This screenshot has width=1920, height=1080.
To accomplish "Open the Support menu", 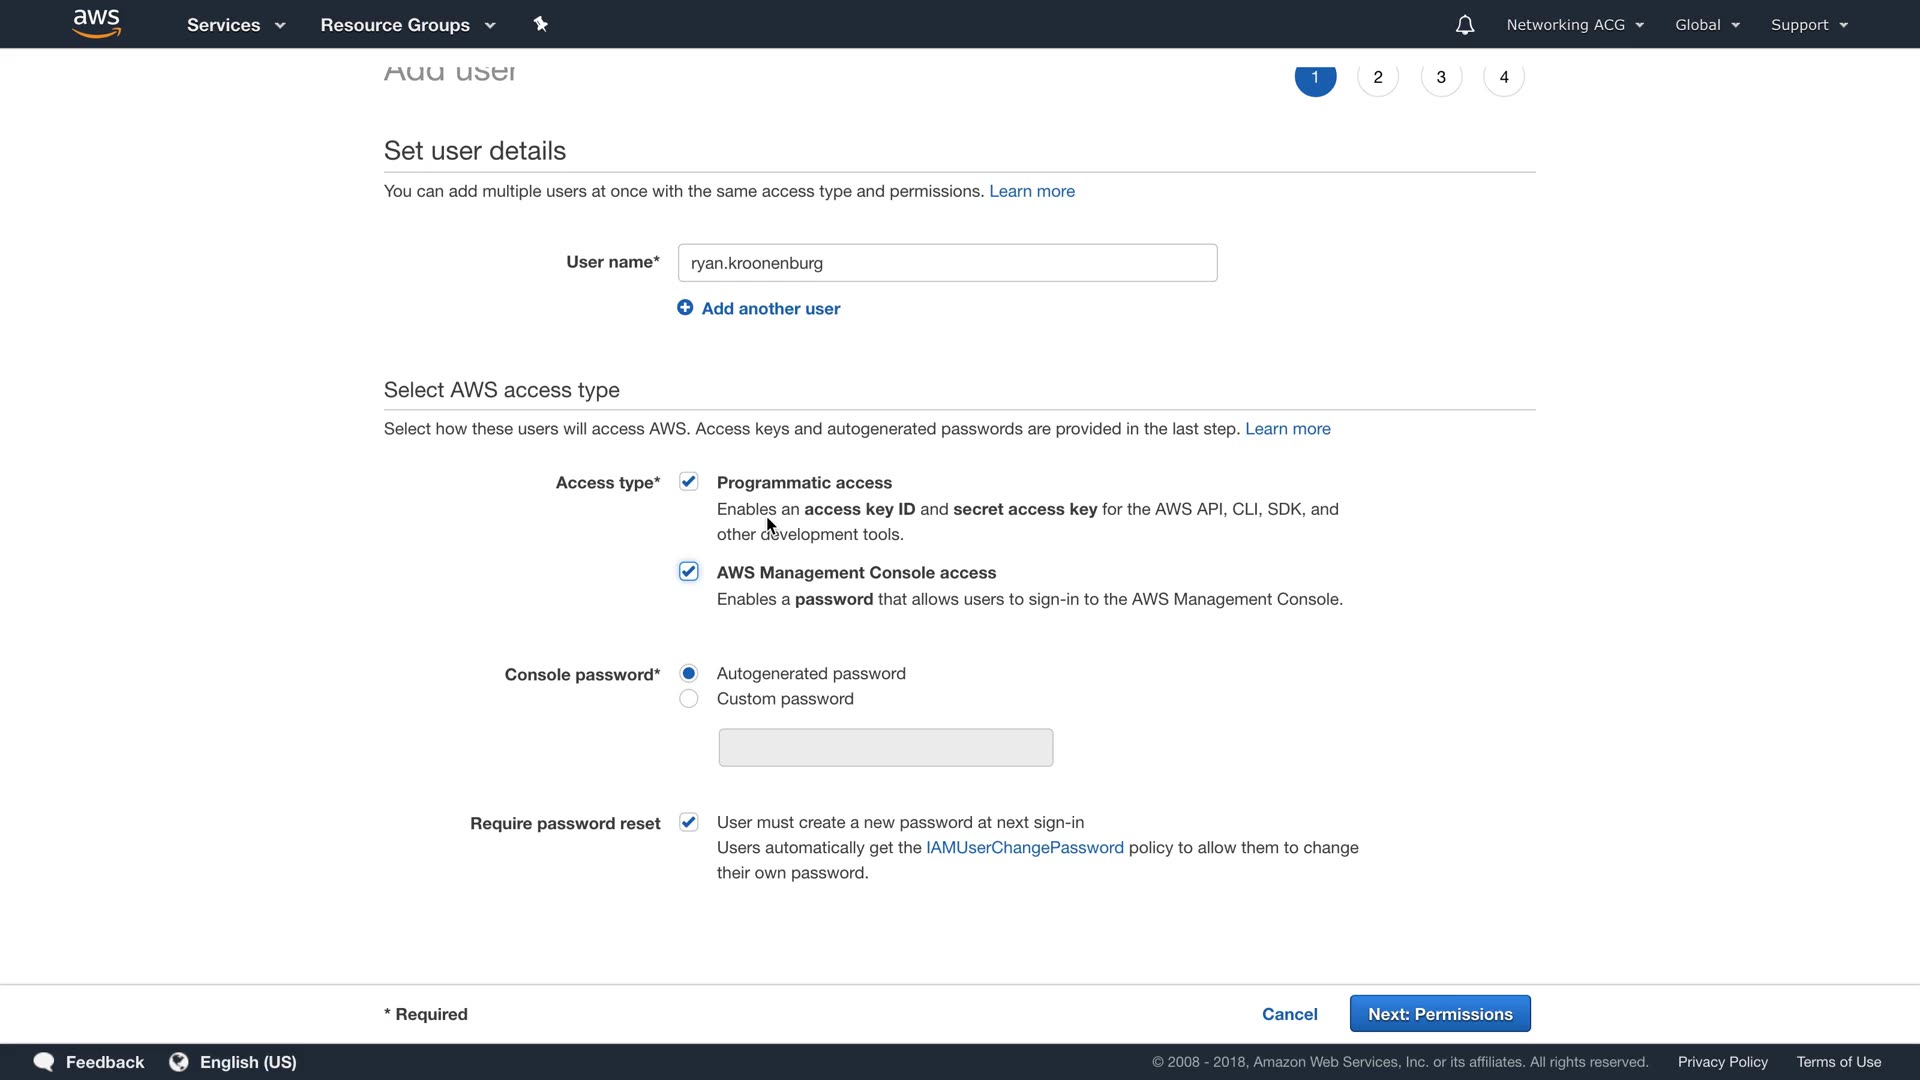I will 1809,25.
